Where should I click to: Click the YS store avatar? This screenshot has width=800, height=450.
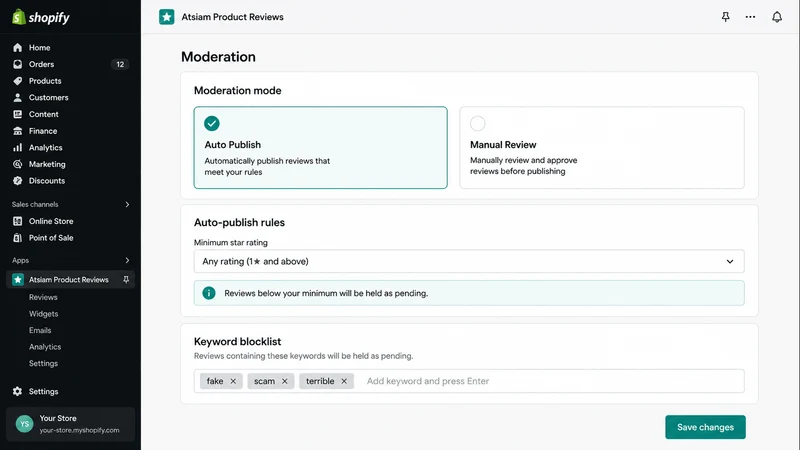coord(24,423)
